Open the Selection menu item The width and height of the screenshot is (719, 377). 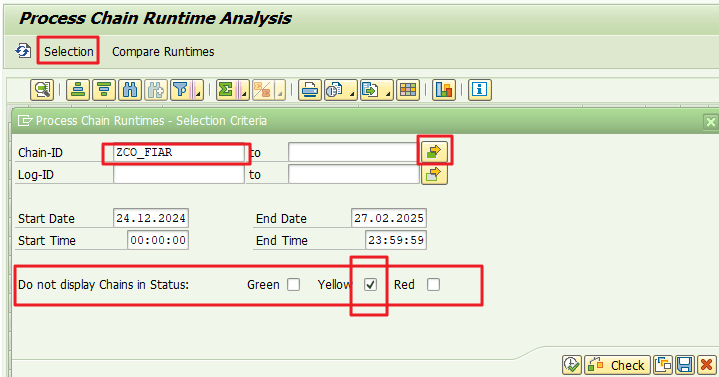[x=69, y=51]
